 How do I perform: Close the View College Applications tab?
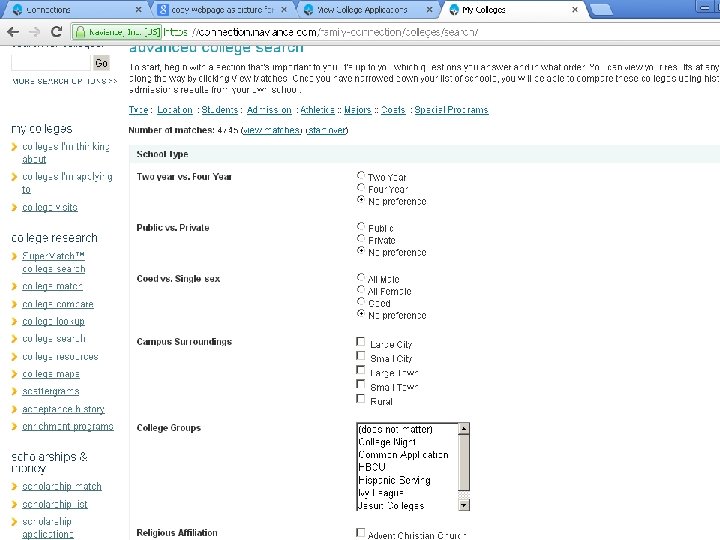tap(429, 10)
